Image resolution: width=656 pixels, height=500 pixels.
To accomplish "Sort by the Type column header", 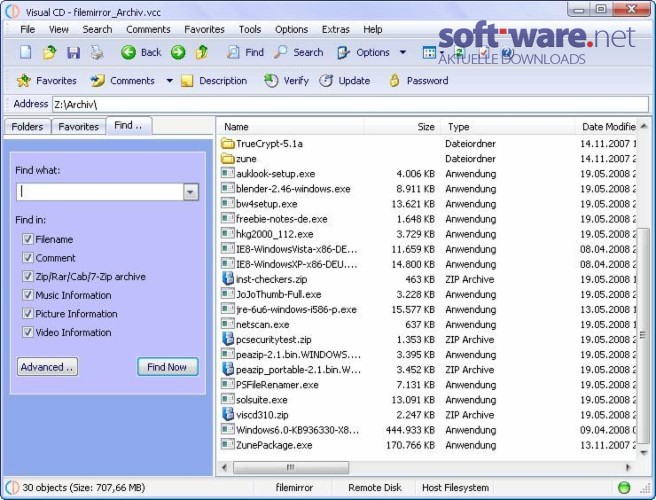I will [507, 126].
